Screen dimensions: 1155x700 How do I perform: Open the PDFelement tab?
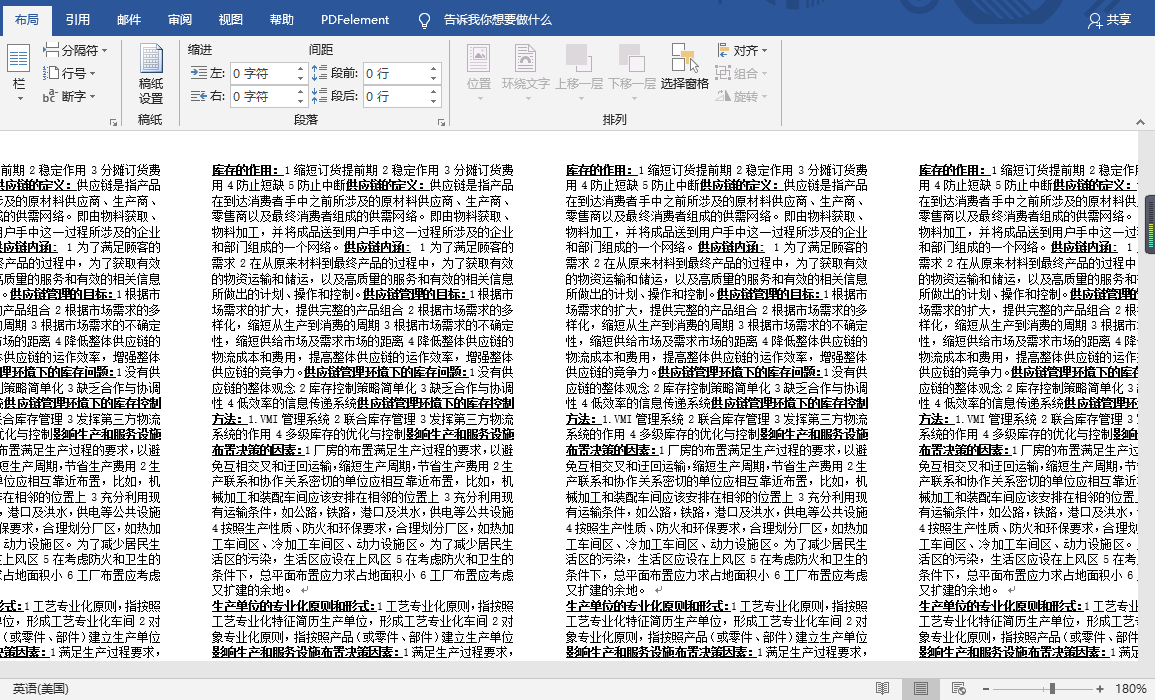tap(355, 19)
